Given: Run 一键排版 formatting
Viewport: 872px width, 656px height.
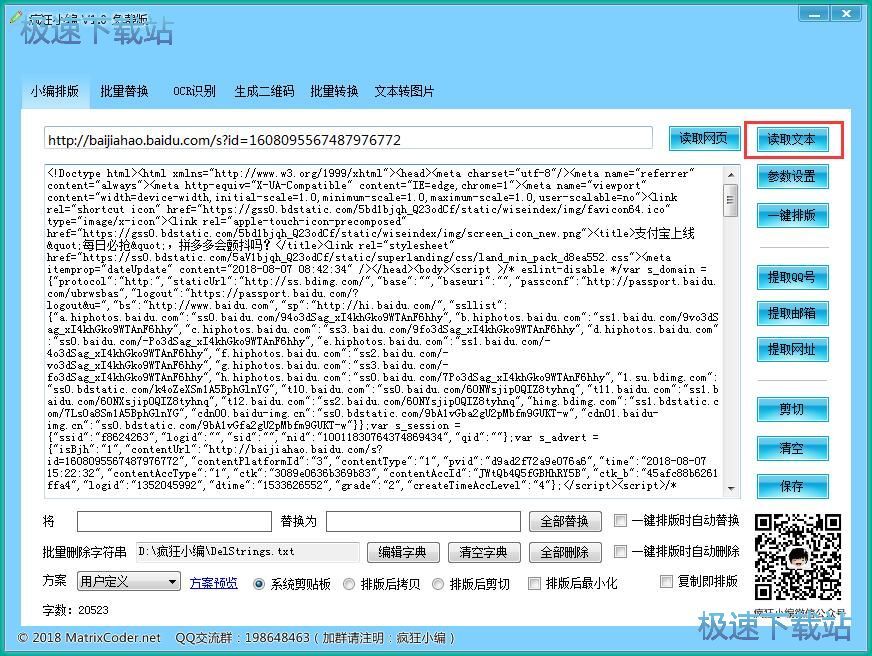Looking at the screenshot, I should [792, 216].
